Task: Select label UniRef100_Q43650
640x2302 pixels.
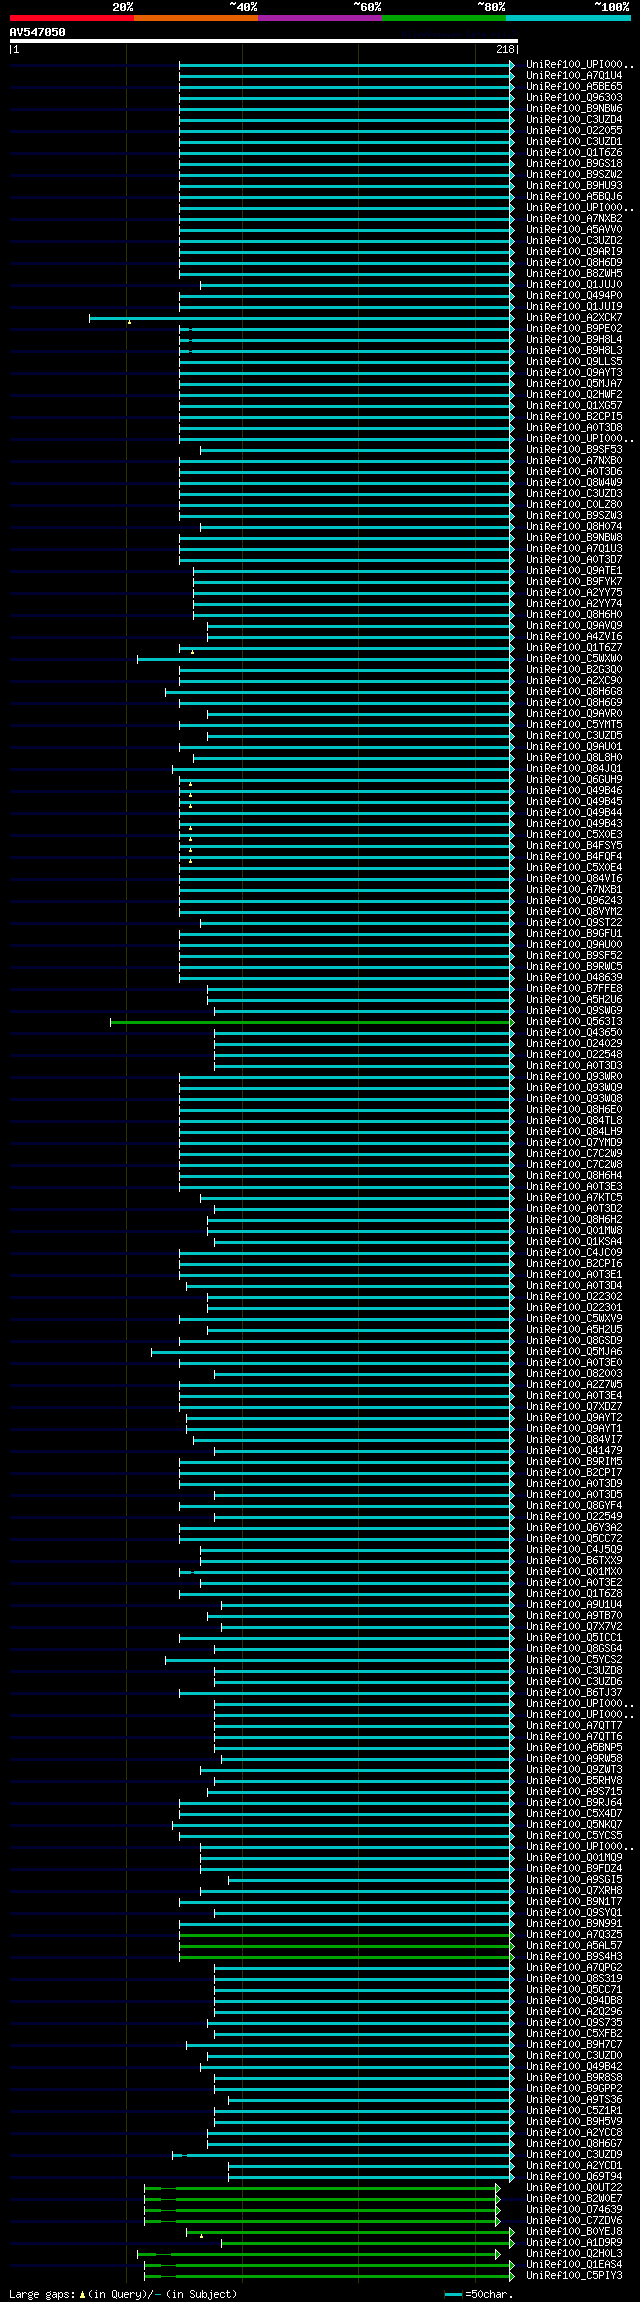Action: pos(574,1032)
